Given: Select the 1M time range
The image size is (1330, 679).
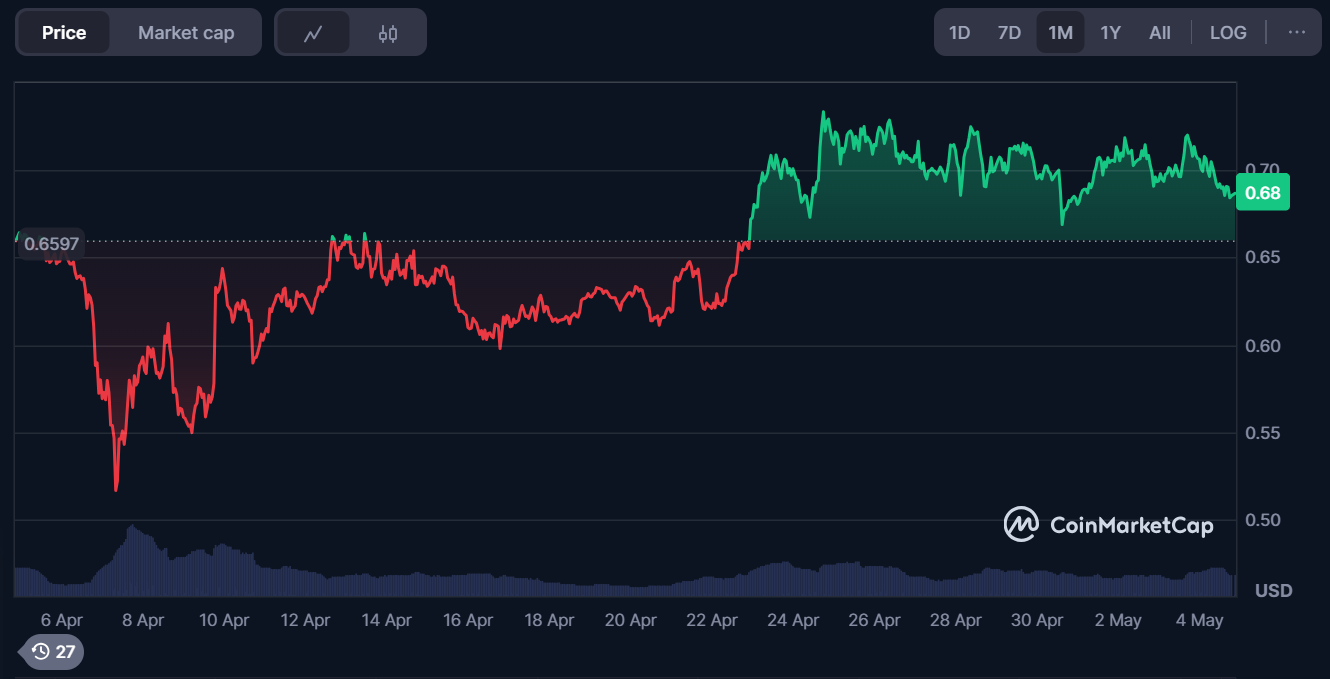Looking at the screenshot, I should tap(1060, 32).
